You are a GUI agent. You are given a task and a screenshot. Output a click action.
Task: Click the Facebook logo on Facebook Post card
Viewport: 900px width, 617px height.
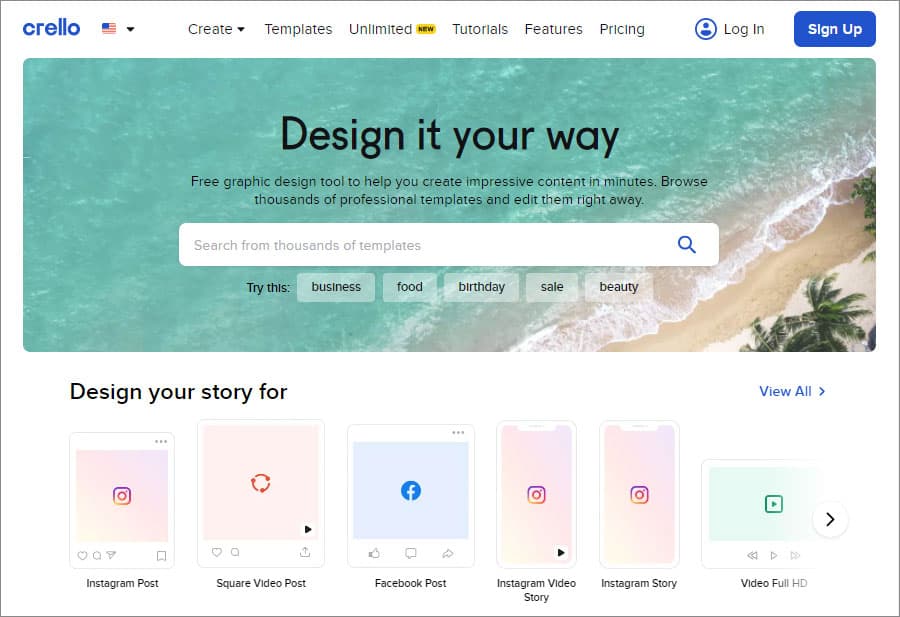[x=410, y=491]
